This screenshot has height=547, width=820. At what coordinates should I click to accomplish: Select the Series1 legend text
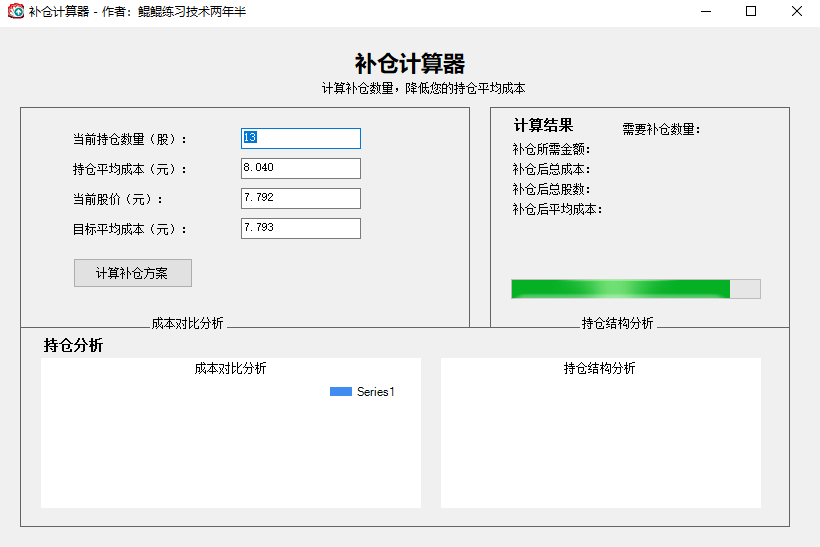[376, 392]
